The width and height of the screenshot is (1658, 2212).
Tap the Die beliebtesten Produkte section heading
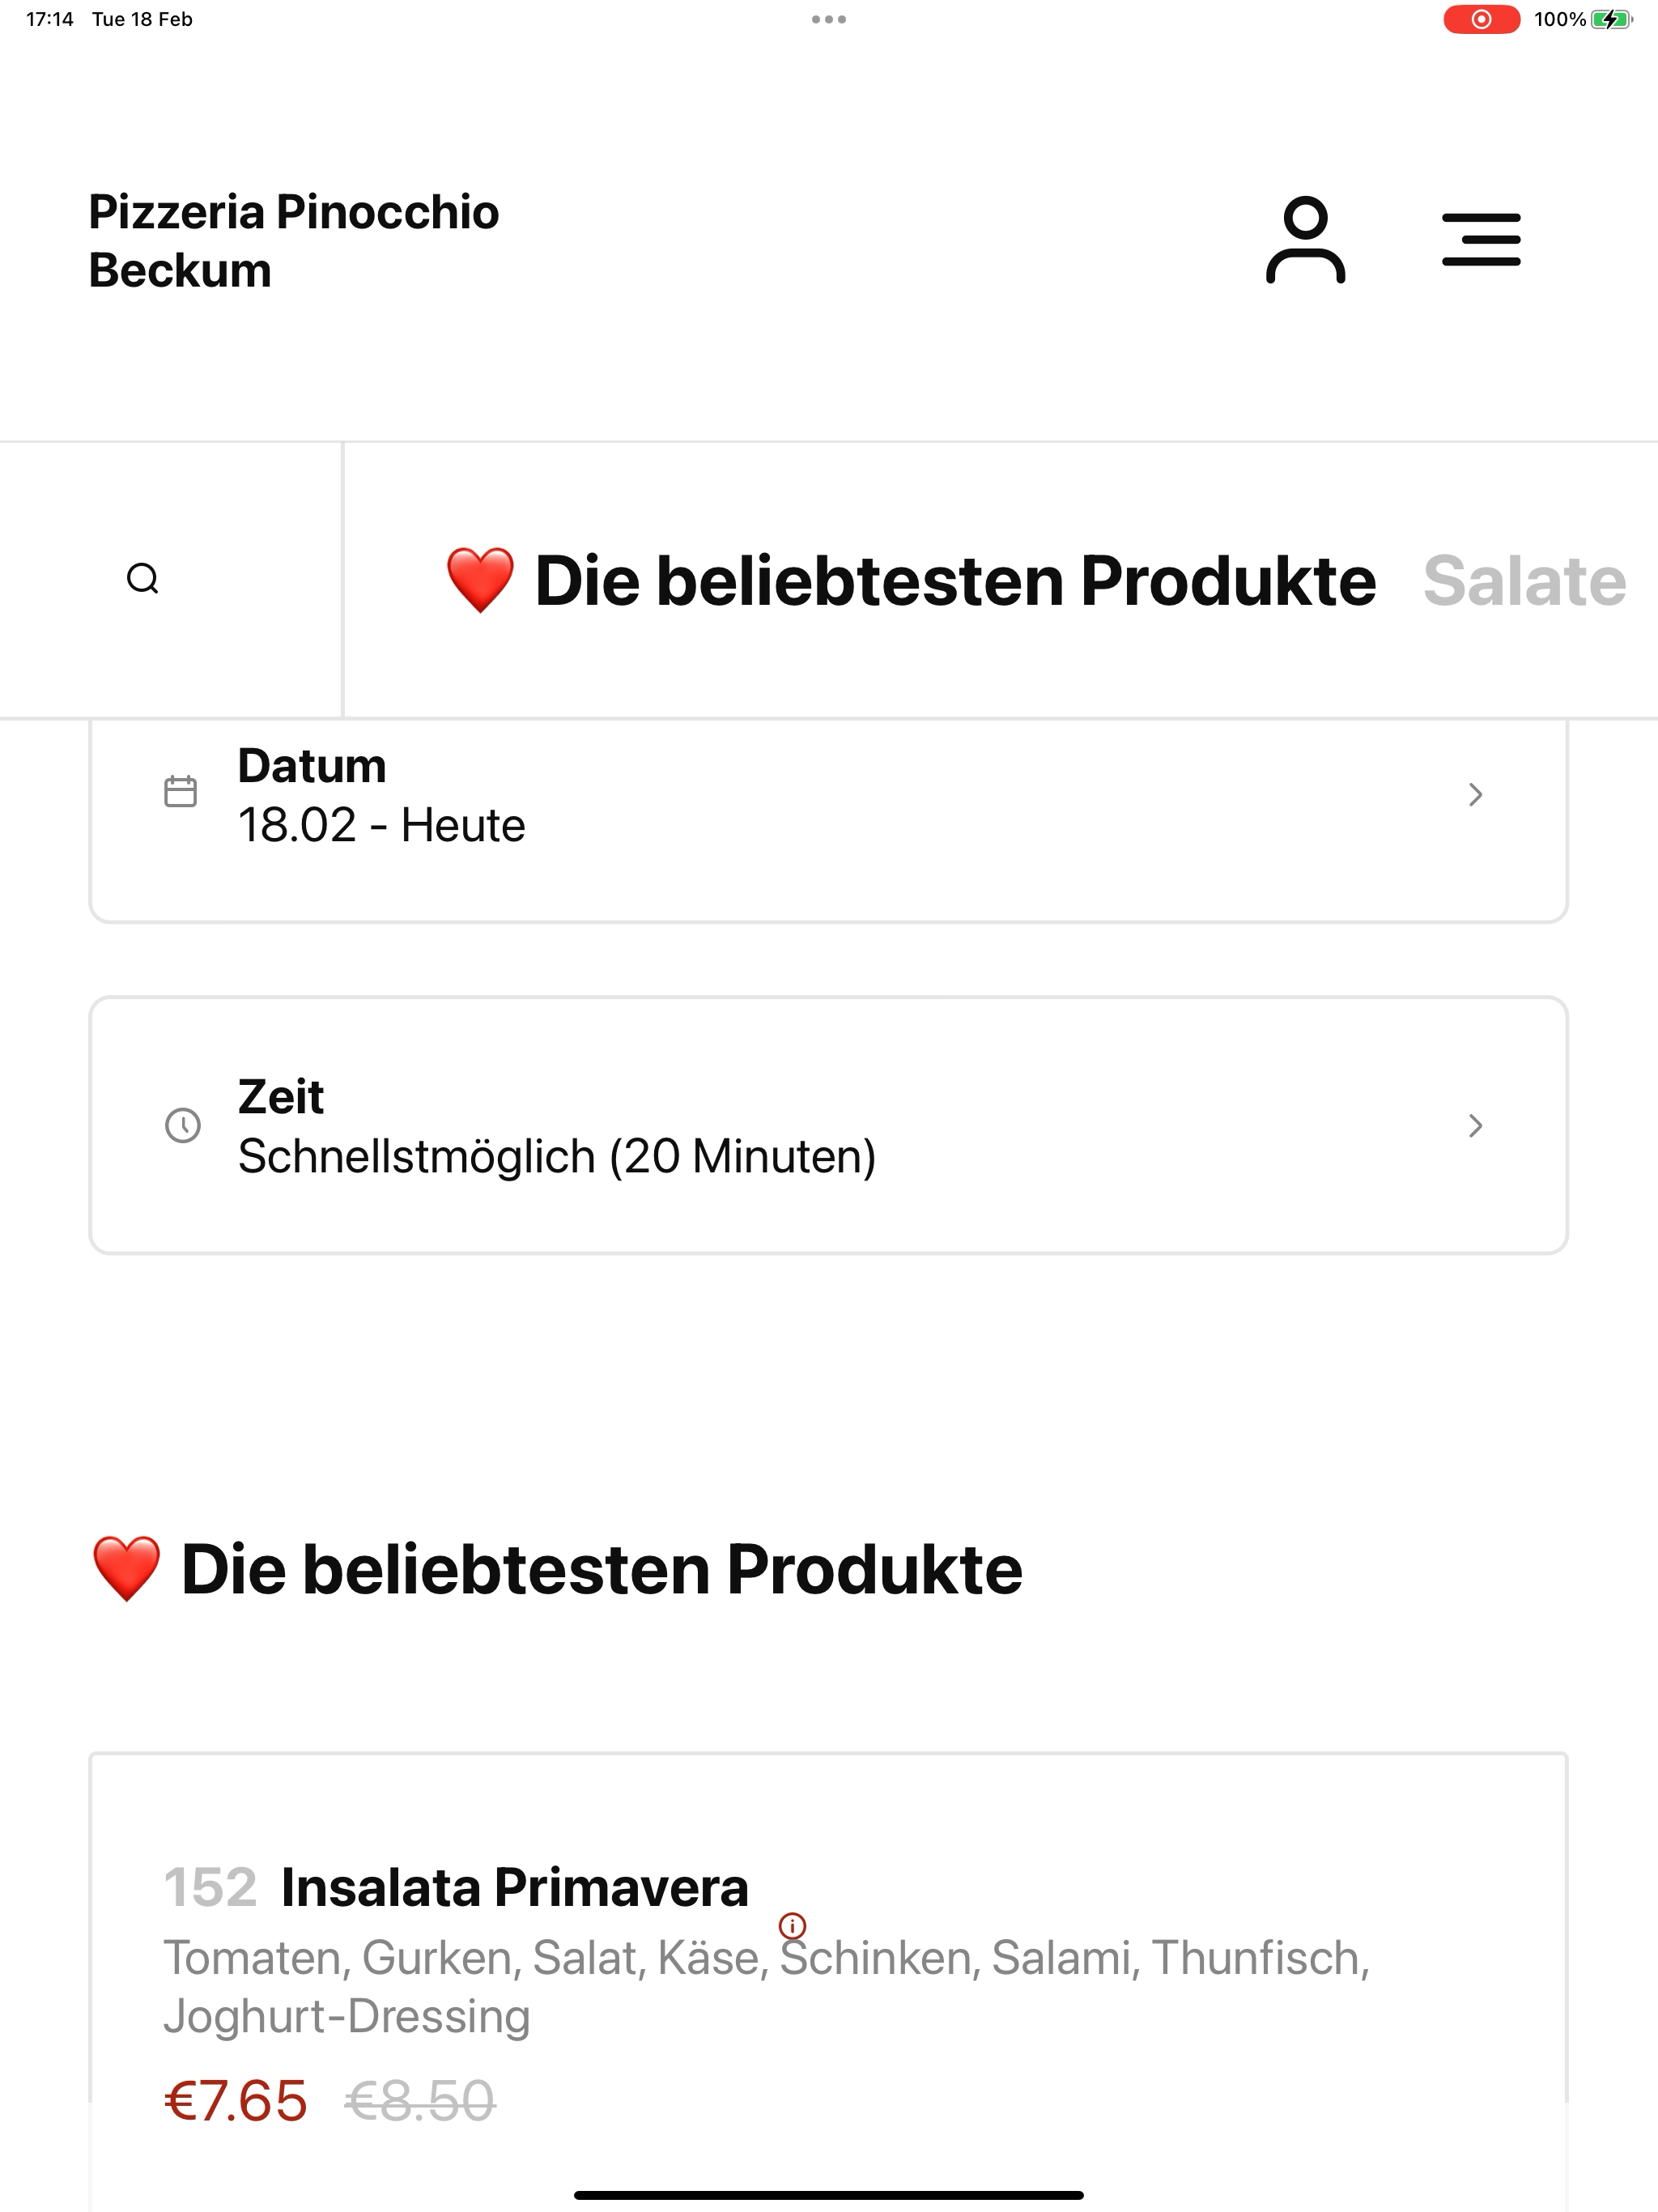pos(557,1569)
